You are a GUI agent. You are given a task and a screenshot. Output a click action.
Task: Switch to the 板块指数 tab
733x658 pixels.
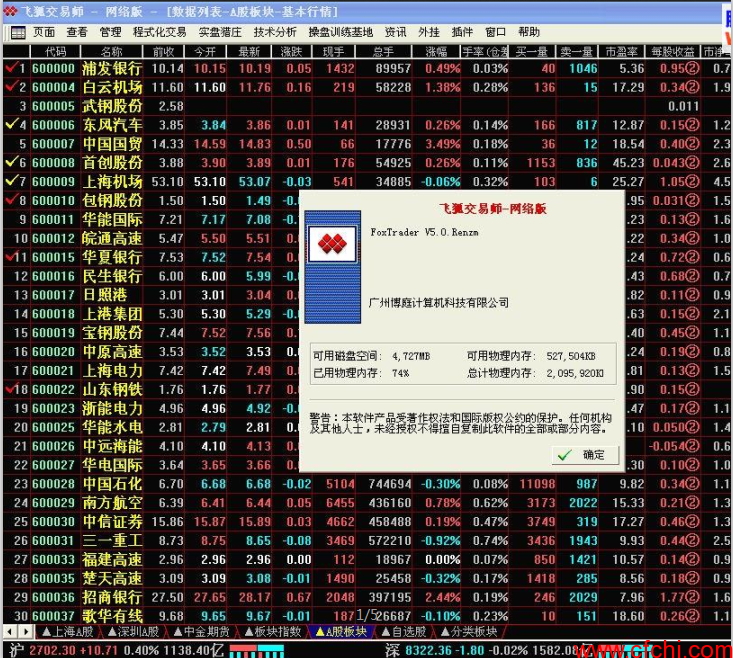coord(273,632)
